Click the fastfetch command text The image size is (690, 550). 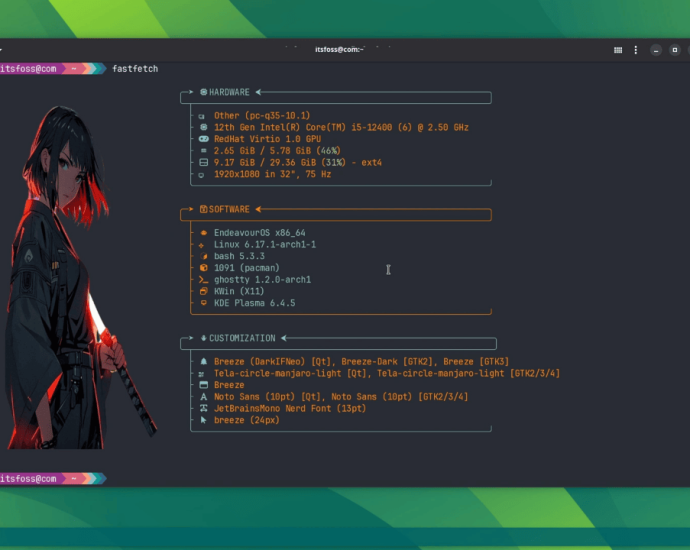[x=135, y=69]
